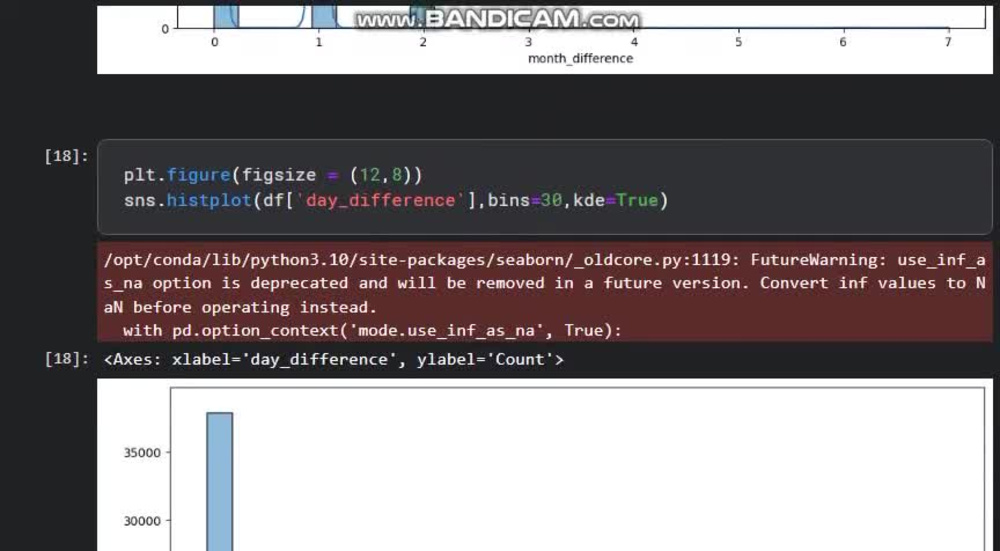Click the sns.histplot code line
Image resolution: width=1000 pixels, height=551 pixels.
396,200
